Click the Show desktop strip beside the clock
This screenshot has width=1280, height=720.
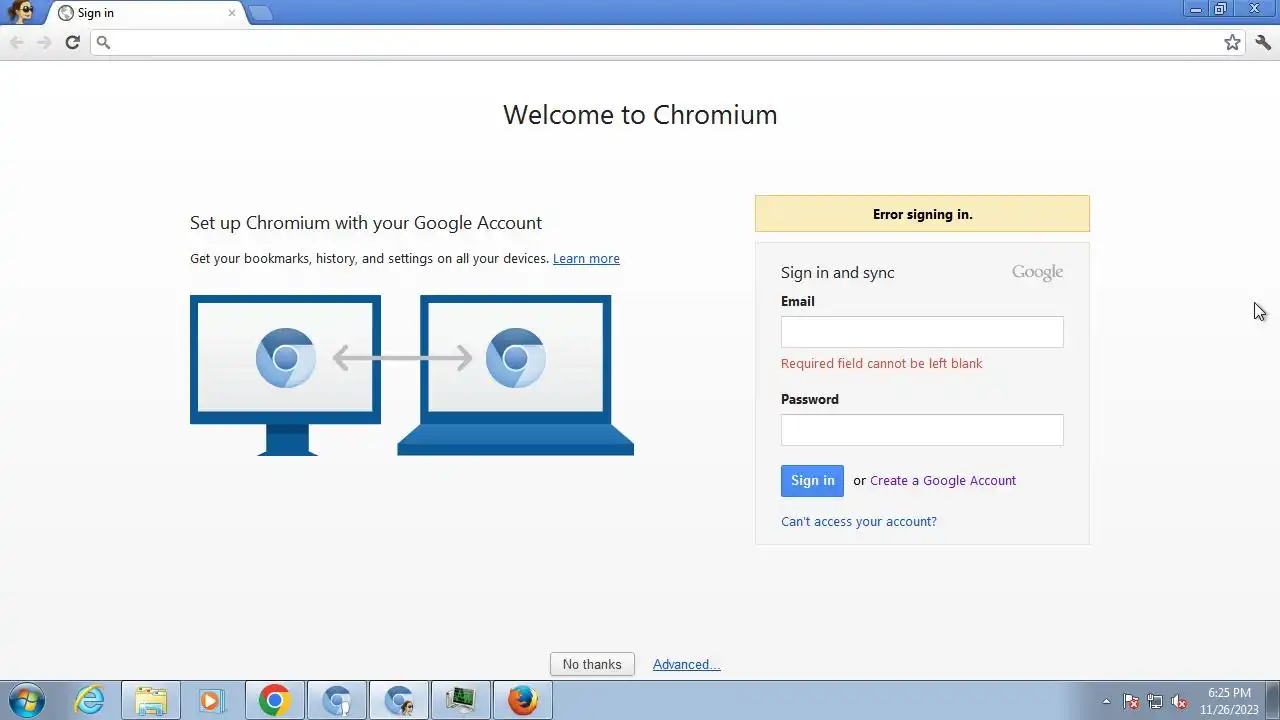(1273, 700)
